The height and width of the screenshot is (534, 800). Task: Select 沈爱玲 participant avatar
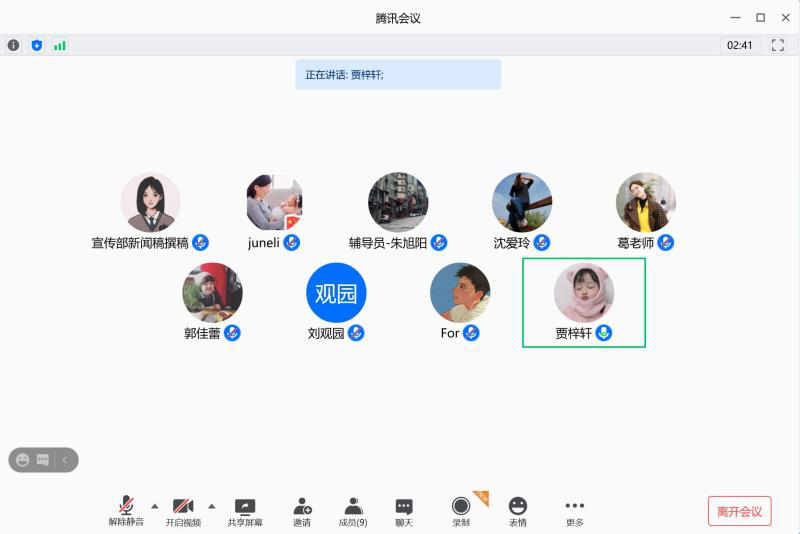[521, 202]
